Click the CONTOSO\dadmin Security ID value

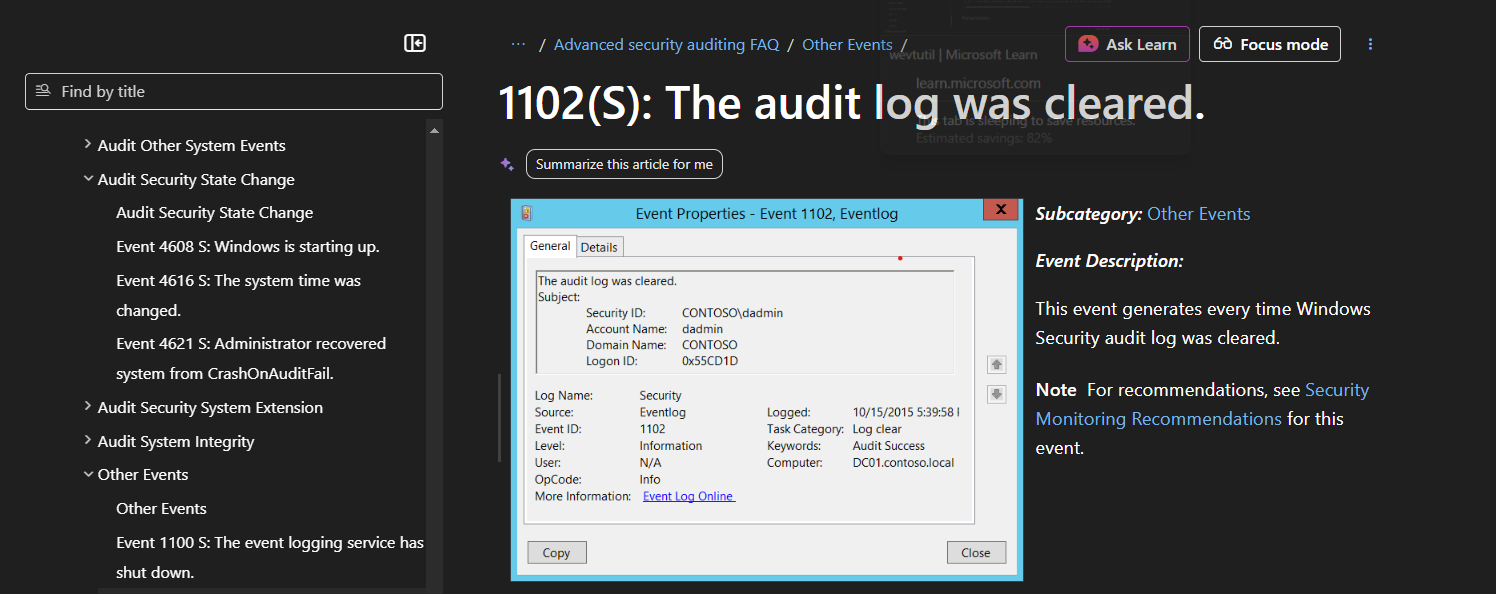[733, 313]
